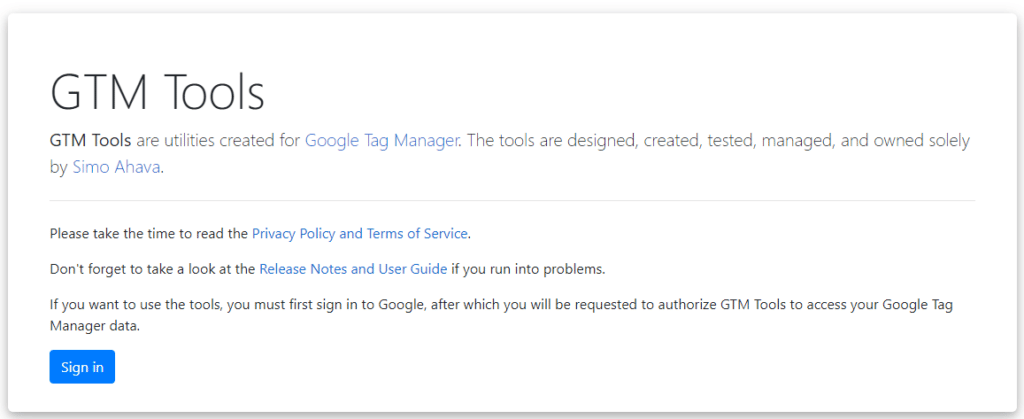Click 'if you run into problems' text
This screenshot has height=419, width=1024.
tap(528, 269)
